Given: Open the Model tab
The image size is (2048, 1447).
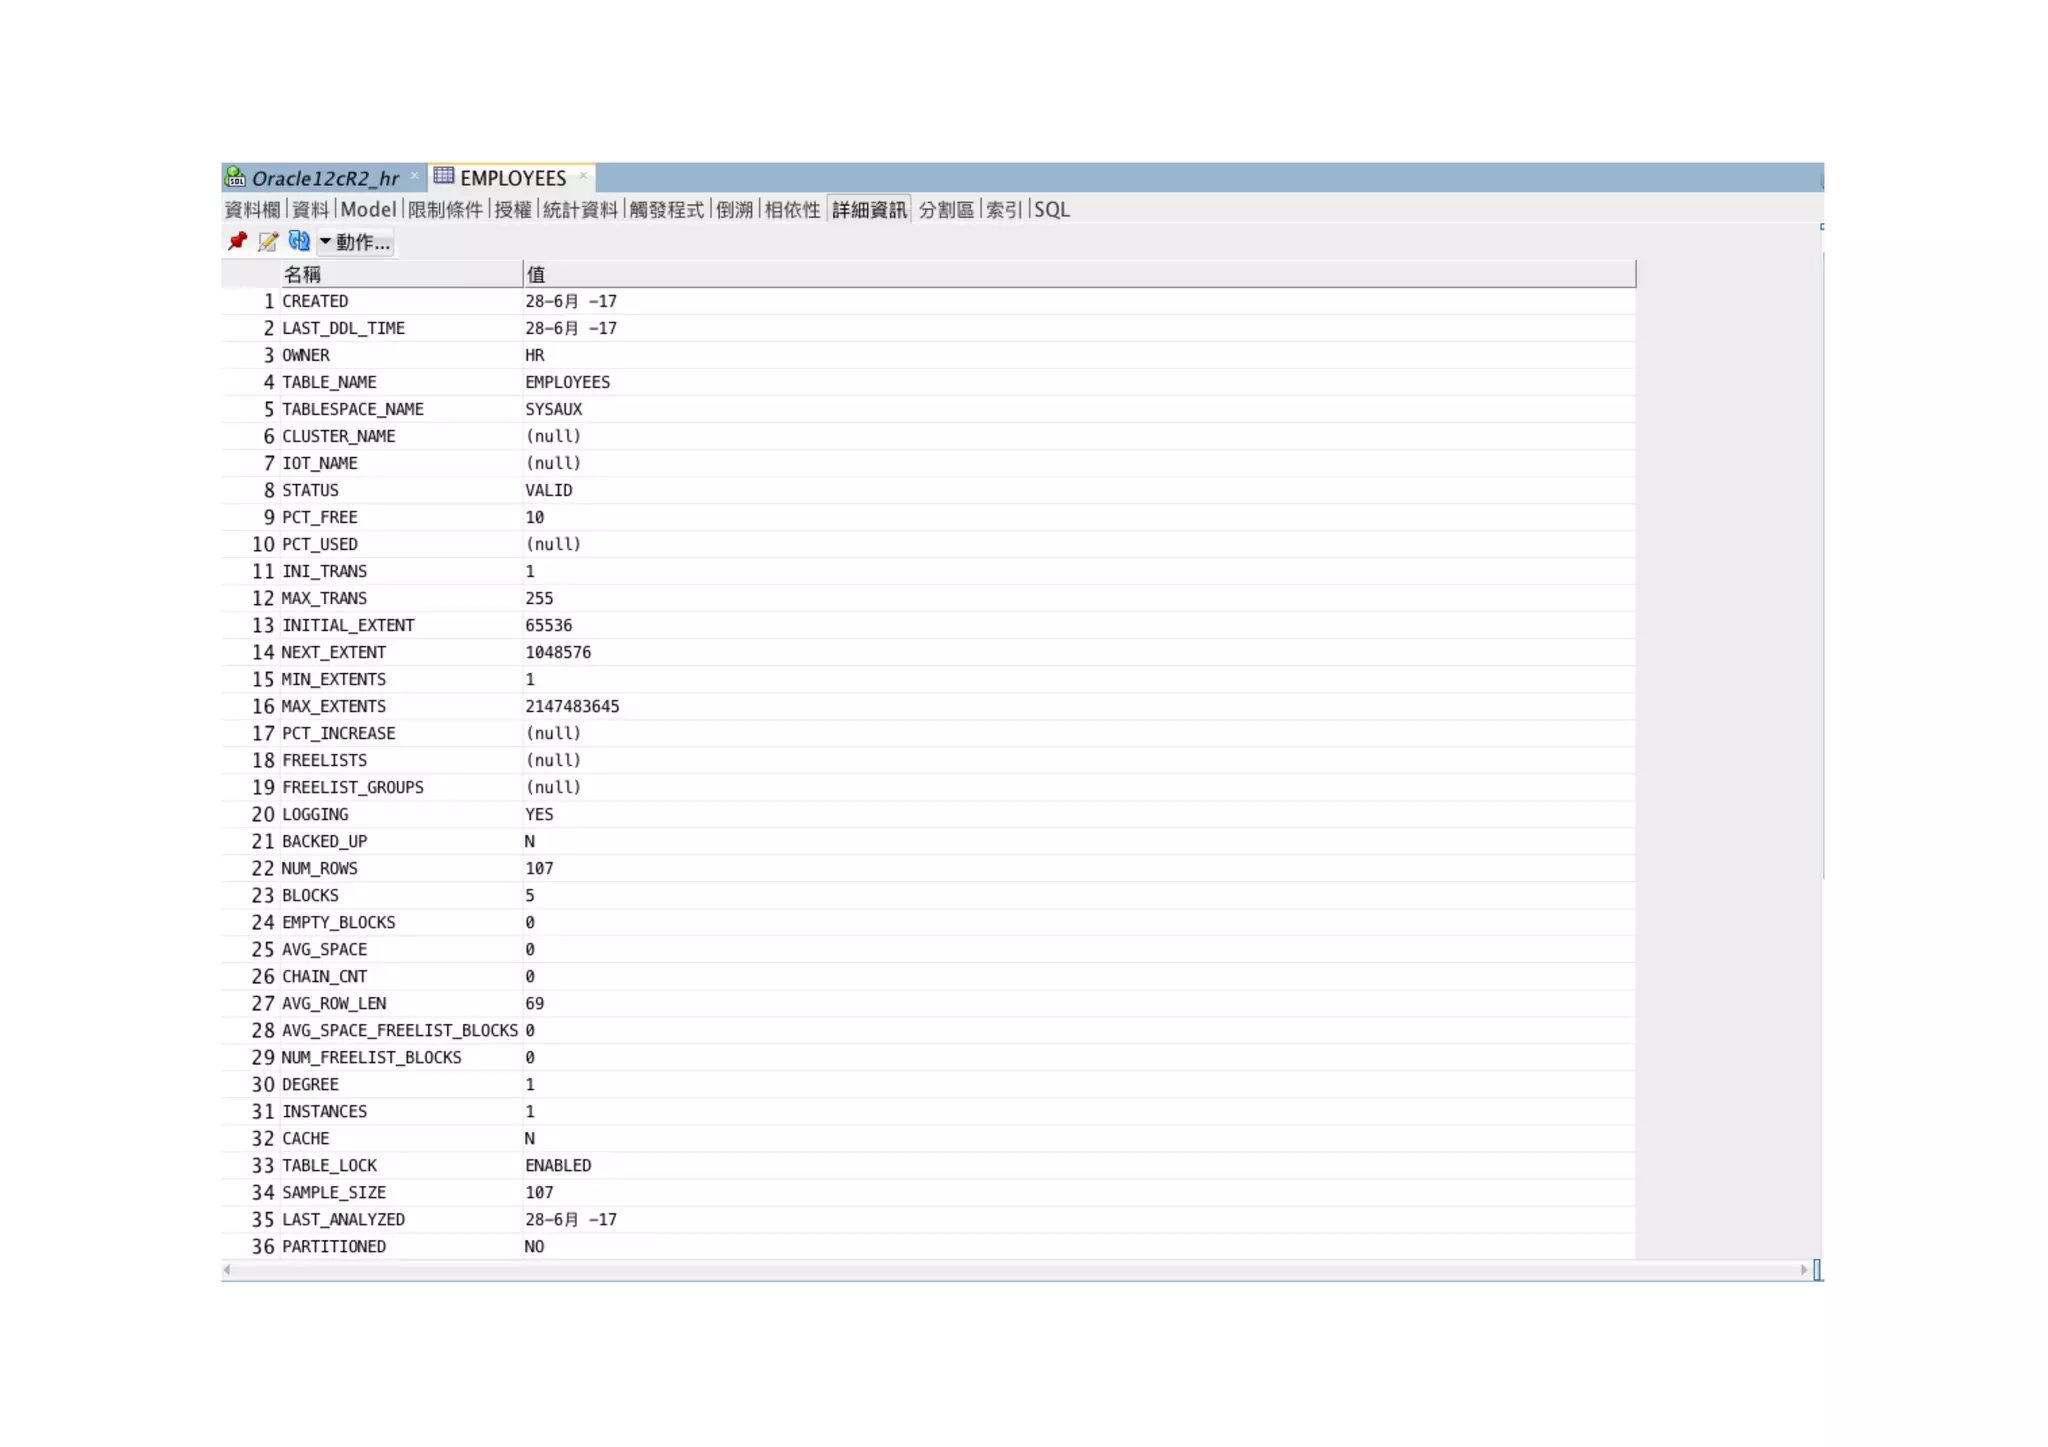Looking at the screenshot, I should tap(368, 209).
